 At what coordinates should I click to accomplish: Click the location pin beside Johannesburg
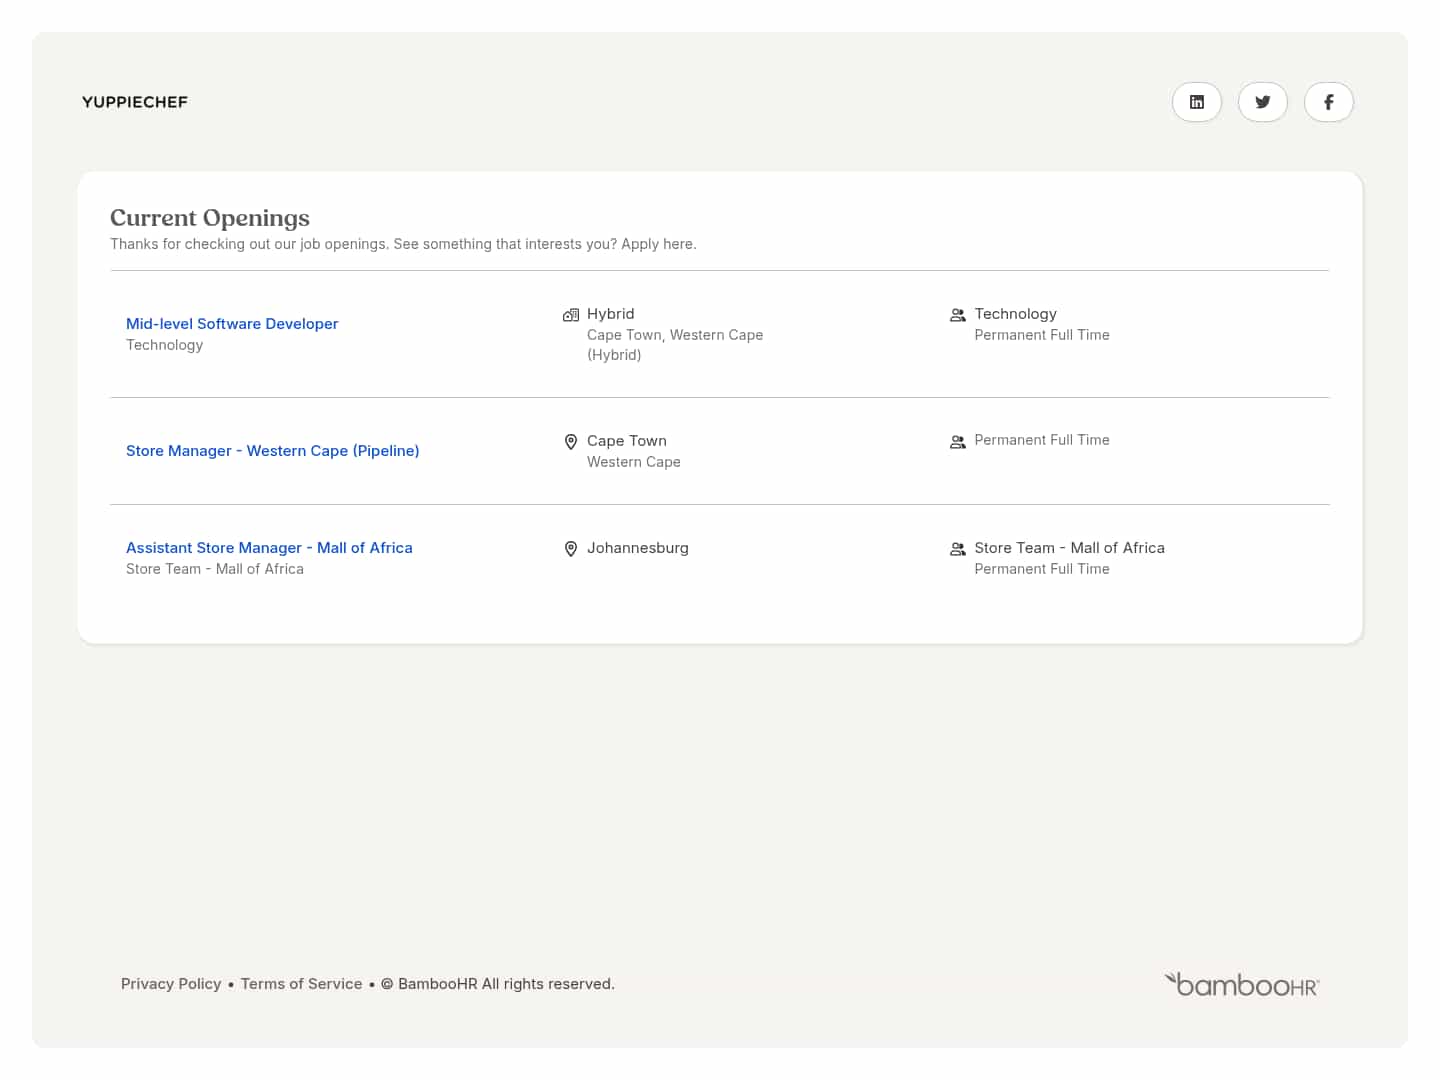[571, 549]
